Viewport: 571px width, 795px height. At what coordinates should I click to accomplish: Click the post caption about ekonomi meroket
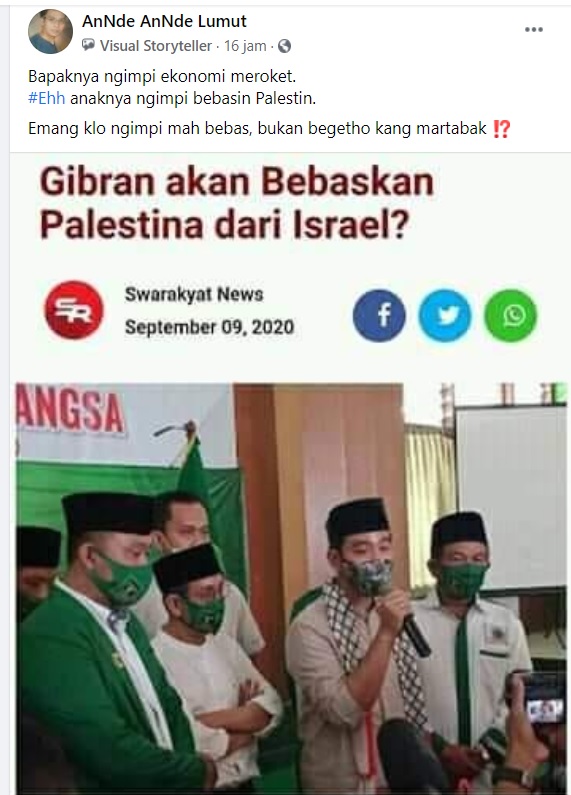click(162, 77)
